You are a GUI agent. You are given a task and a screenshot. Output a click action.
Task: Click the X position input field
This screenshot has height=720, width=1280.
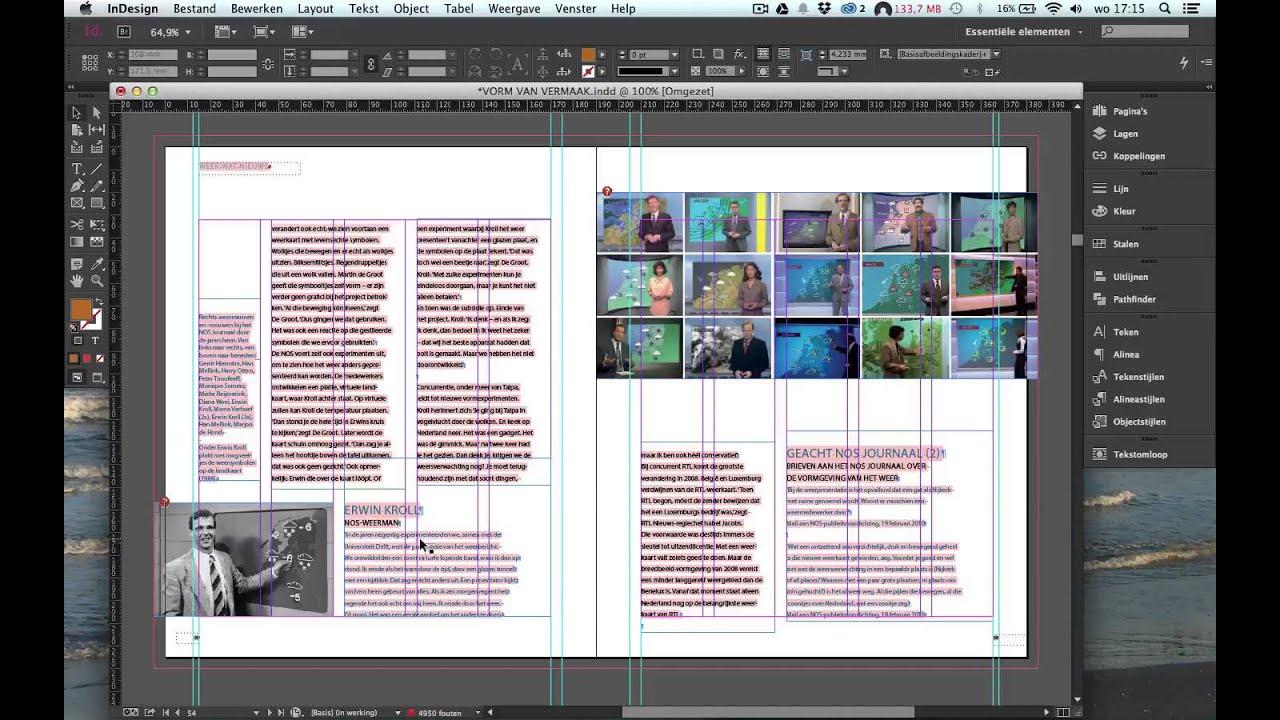[154, 54]
